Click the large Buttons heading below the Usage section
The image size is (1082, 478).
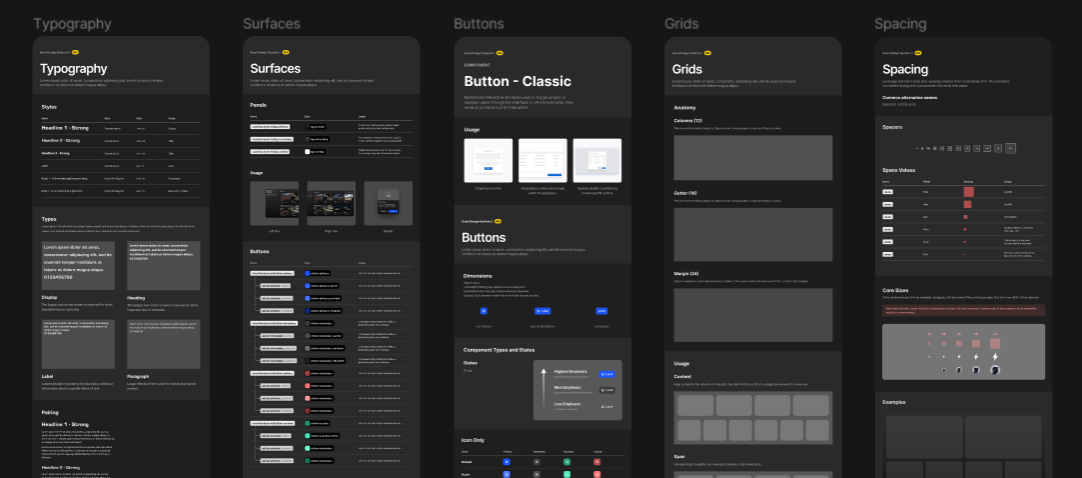(x=484, y=237)
